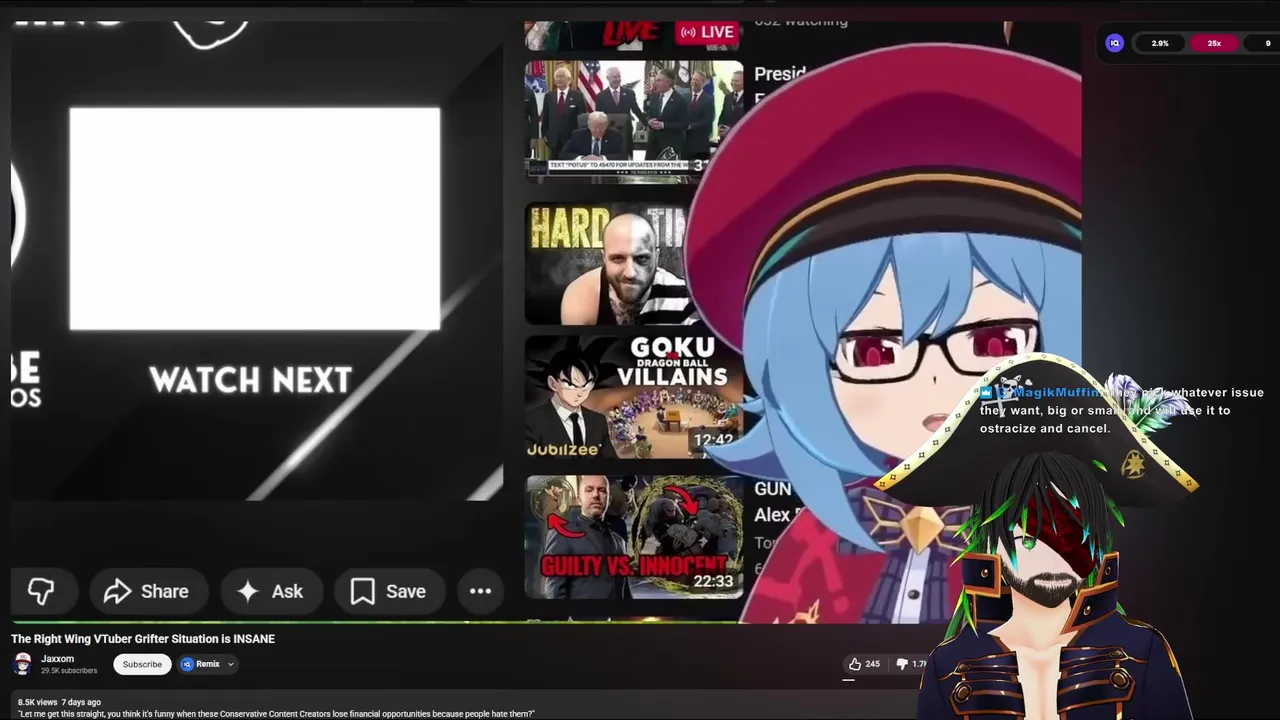The height and width of the screenshot is (720, 1280).
Task: Open the Jaxxom channel avatar
Action: point(22,664)
